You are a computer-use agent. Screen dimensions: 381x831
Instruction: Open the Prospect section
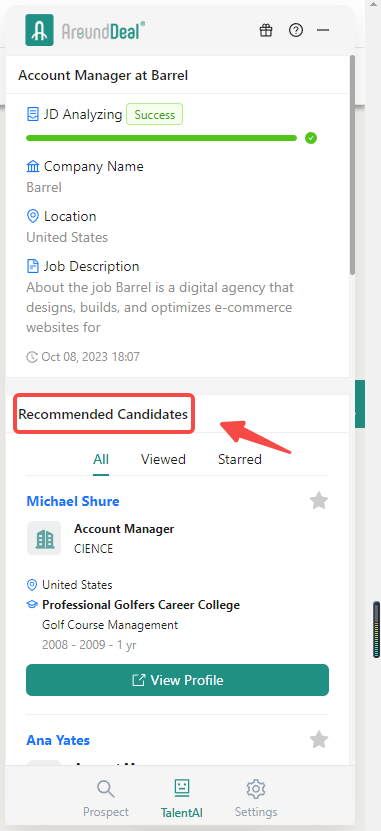coord(105,799)
